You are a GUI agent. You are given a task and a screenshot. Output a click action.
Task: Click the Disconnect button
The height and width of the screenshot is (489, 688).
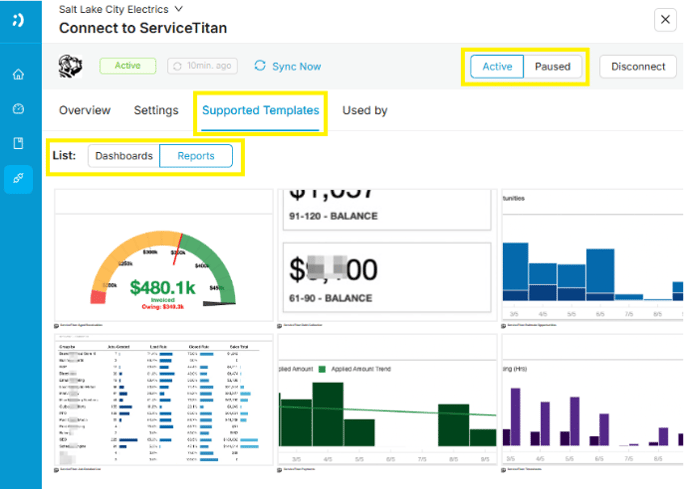(x=638, y=67)
